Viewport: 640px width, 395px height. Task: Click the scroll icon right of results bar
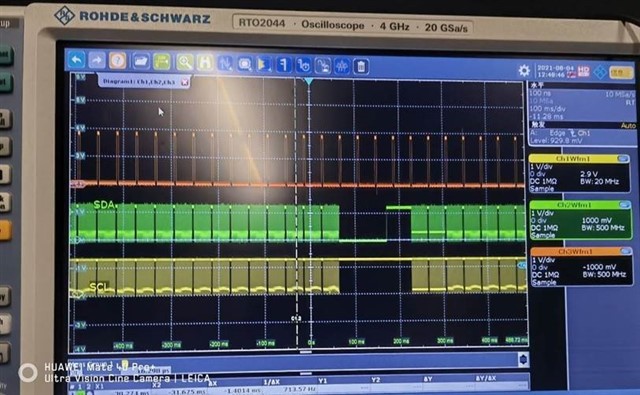point(523,360)
